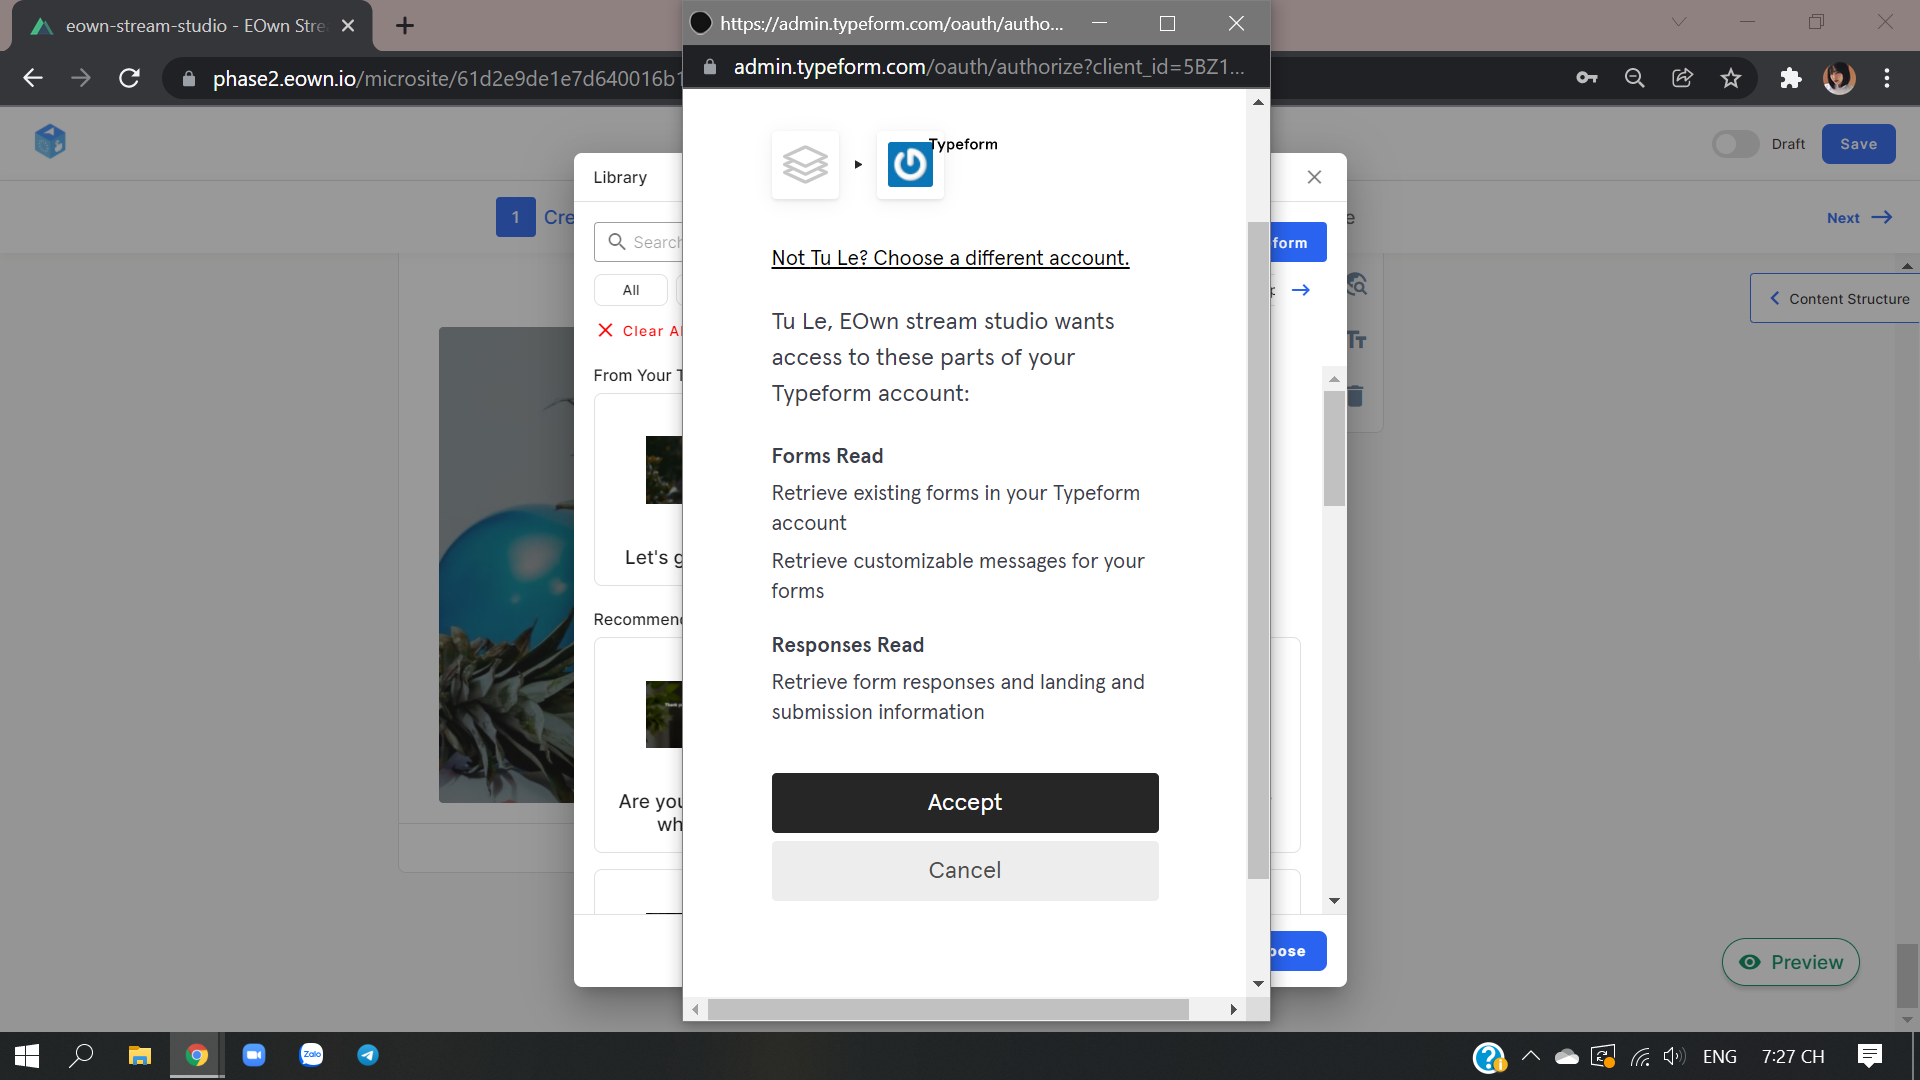This screenshot has height=1080, width=1920.
Task: Open Windows Start menu
Action: [x=27, y=1056]
